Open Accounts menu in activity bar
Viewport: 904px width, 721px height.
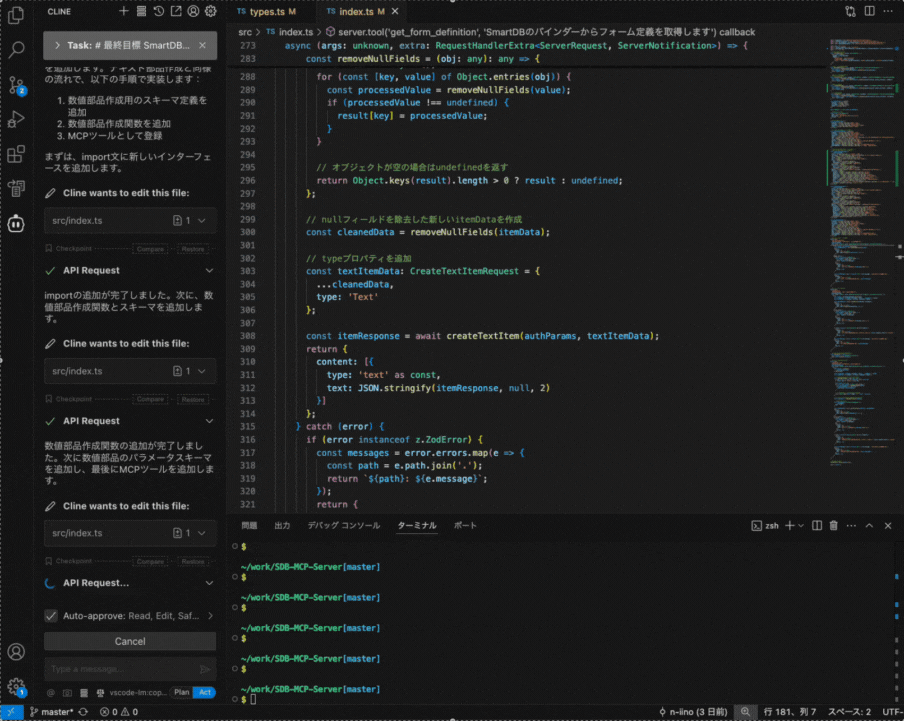click(16, 652)
